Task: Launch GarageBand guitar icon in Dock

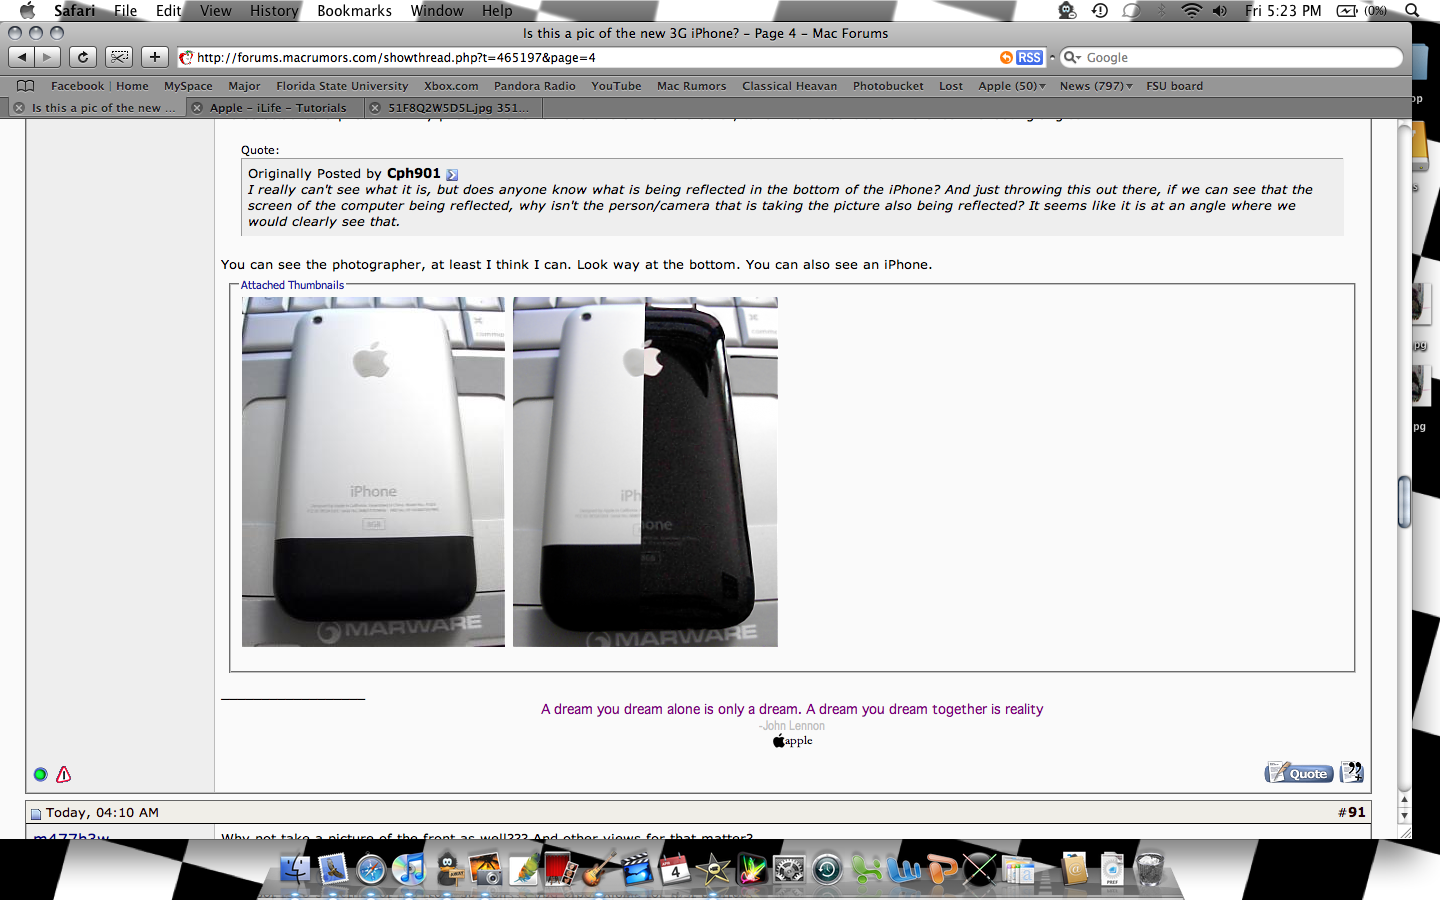Action: [x=599, y=869]
